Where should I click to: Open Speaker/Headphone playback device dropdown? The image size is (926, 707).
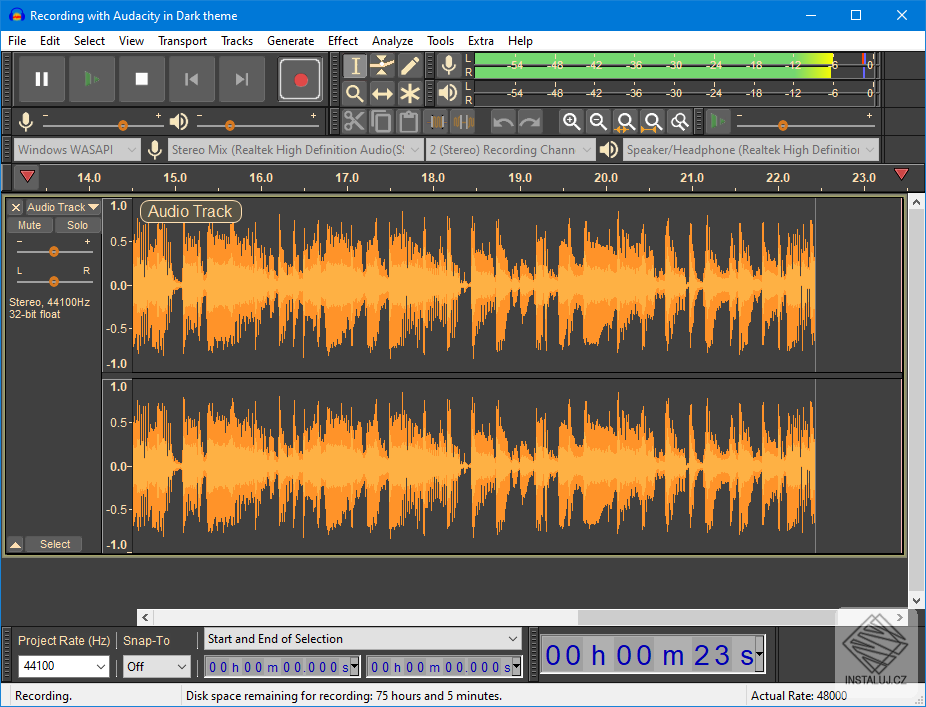pos(751,150)
